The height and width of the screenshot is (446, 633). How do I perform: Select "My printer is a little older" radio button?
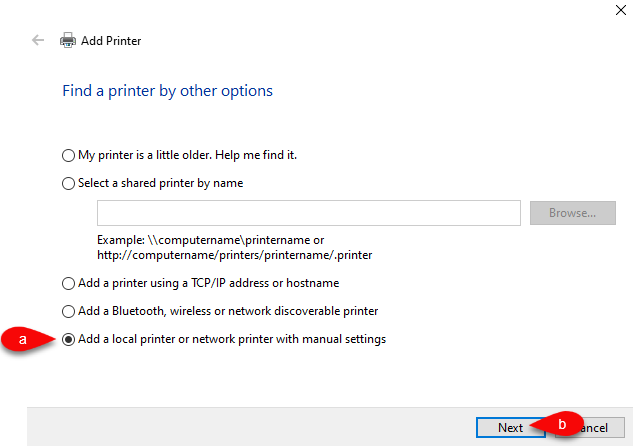click(68, 155)
